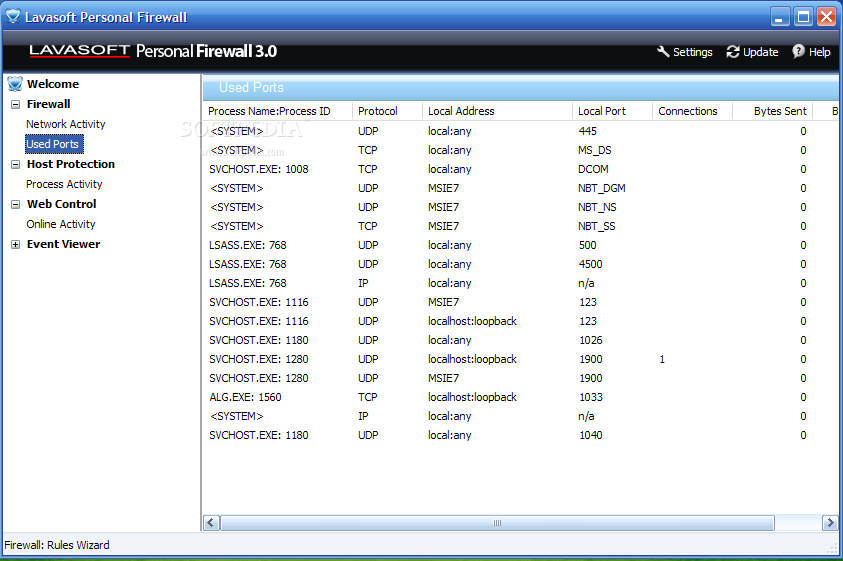843x561 pixels.
Task: Select the Host Protection section label
Action: click(70, 164)
